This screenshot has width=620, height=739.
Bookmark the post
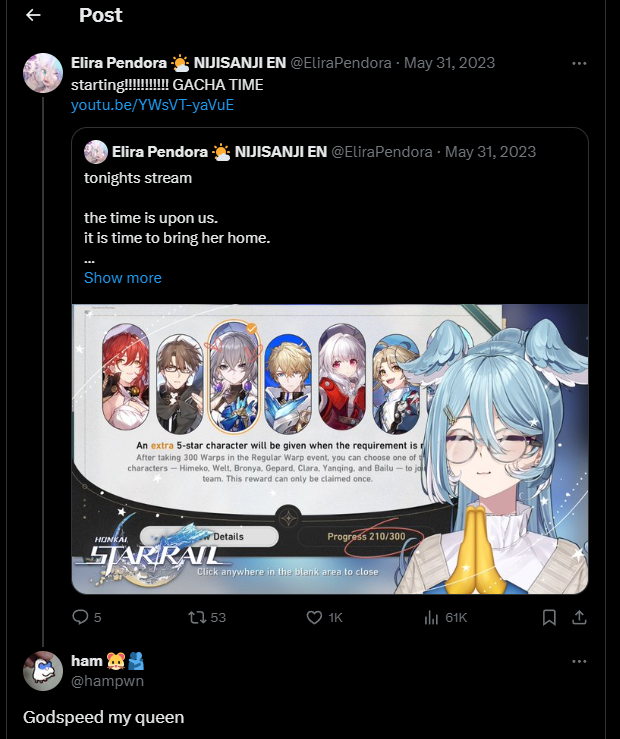pos(549,617)
